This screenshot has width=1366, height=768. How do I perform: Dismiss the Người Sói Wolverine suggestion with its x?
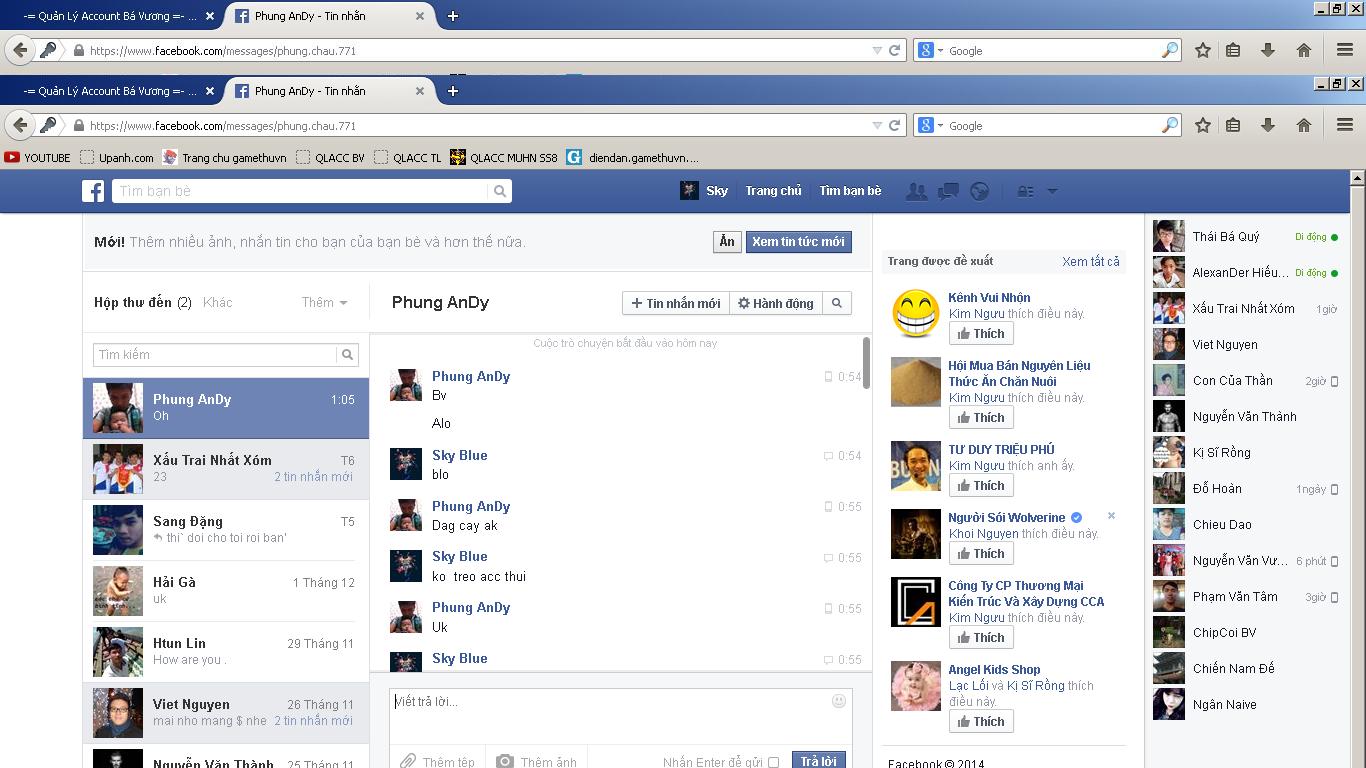click(1111, 516)
